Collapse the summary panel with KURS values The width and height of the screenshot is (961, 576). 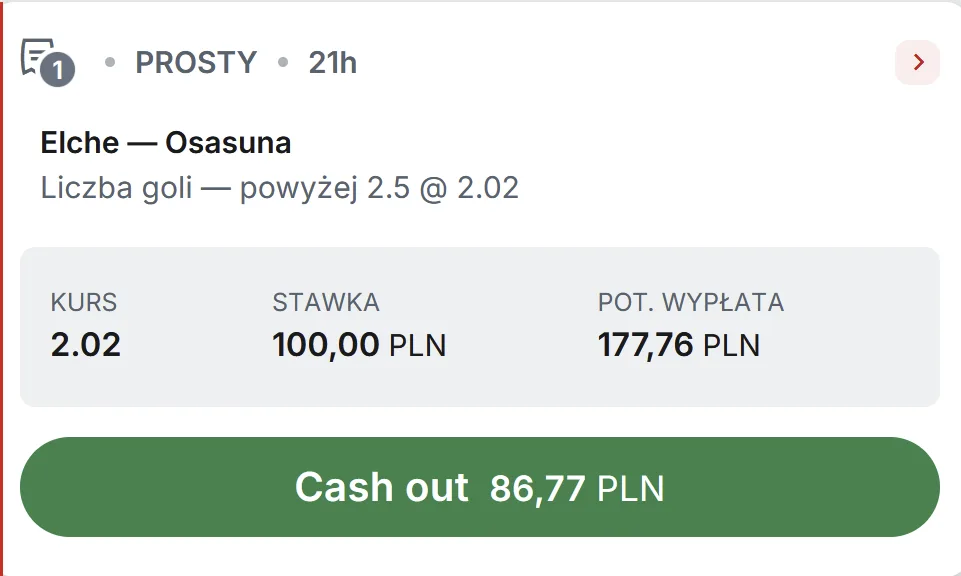(480, 327)
